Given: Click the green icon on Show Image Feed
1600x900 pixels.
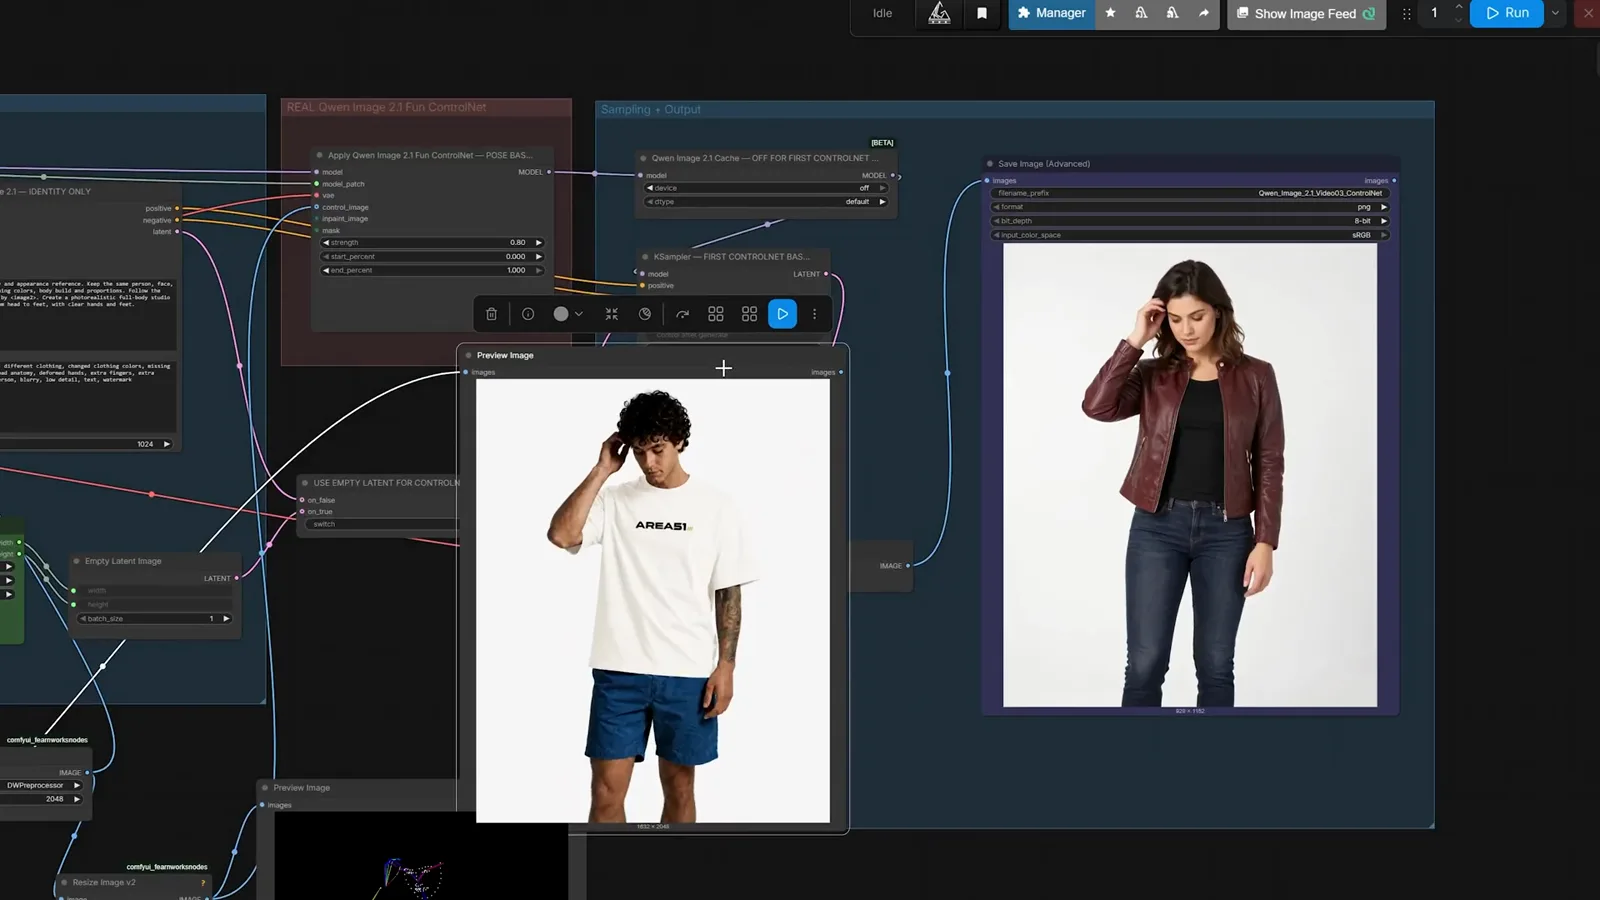Looking at the screenshot, I should click(x=1369, y=13).
